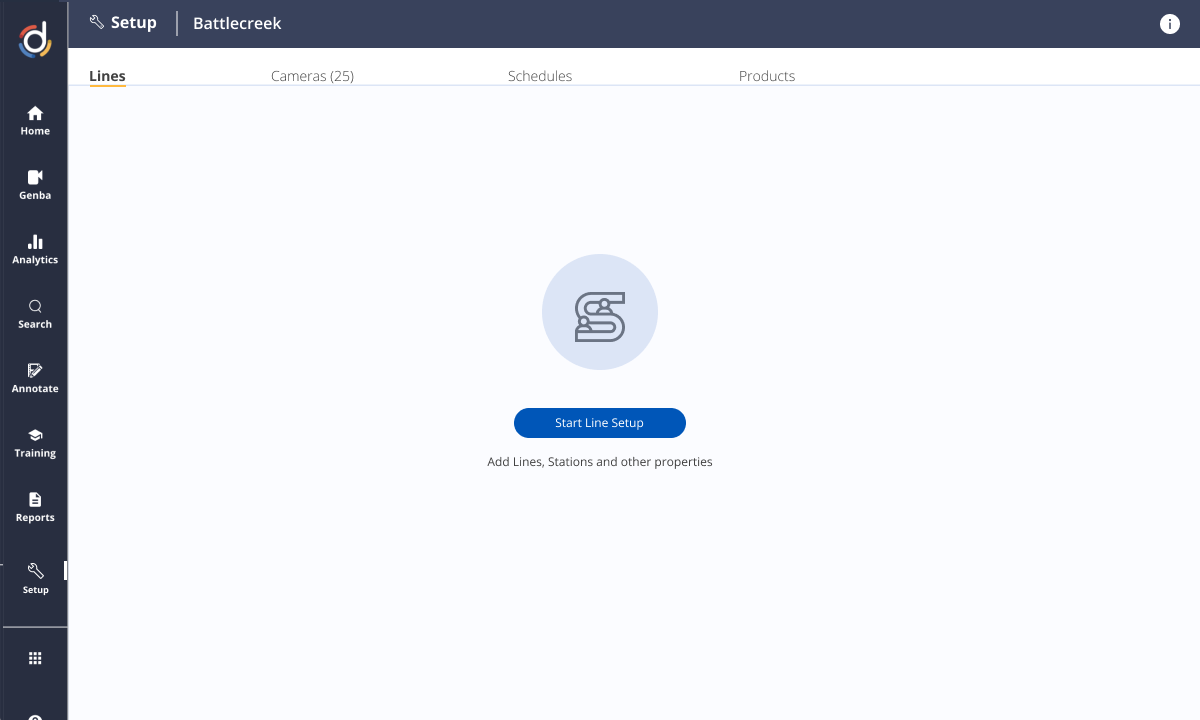Open the Annotate tool
The height and width of the screenshot is (720, 1200).
pos(35,378)
